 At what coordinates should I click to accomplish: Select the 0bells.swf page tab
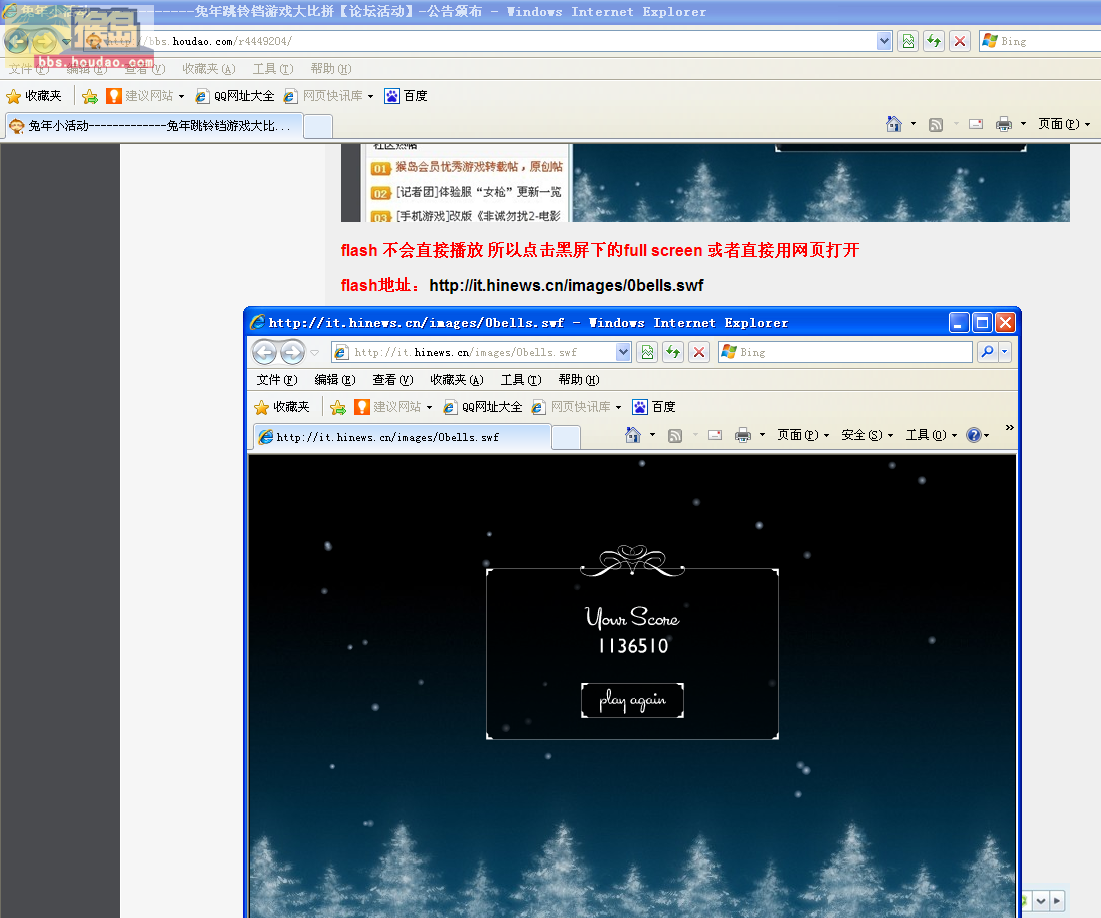[401, 437]
